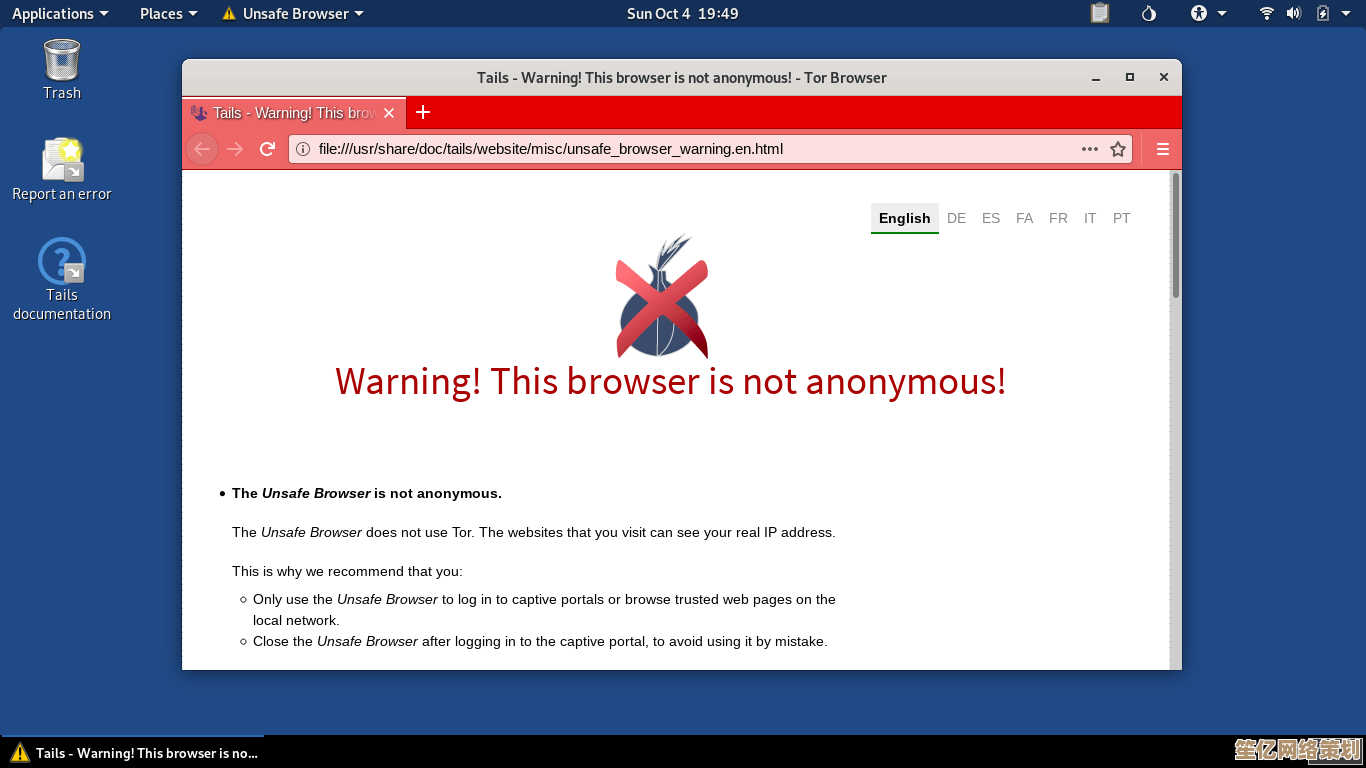Close the Tails warning tab
The height and width of the screenshot is (768, 1366).
click(x=389, y=113)
